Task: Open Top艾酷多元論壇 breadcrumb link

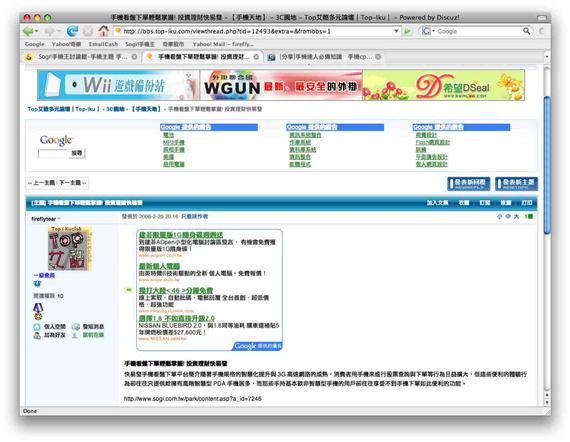Action: [x=63, y=109]
